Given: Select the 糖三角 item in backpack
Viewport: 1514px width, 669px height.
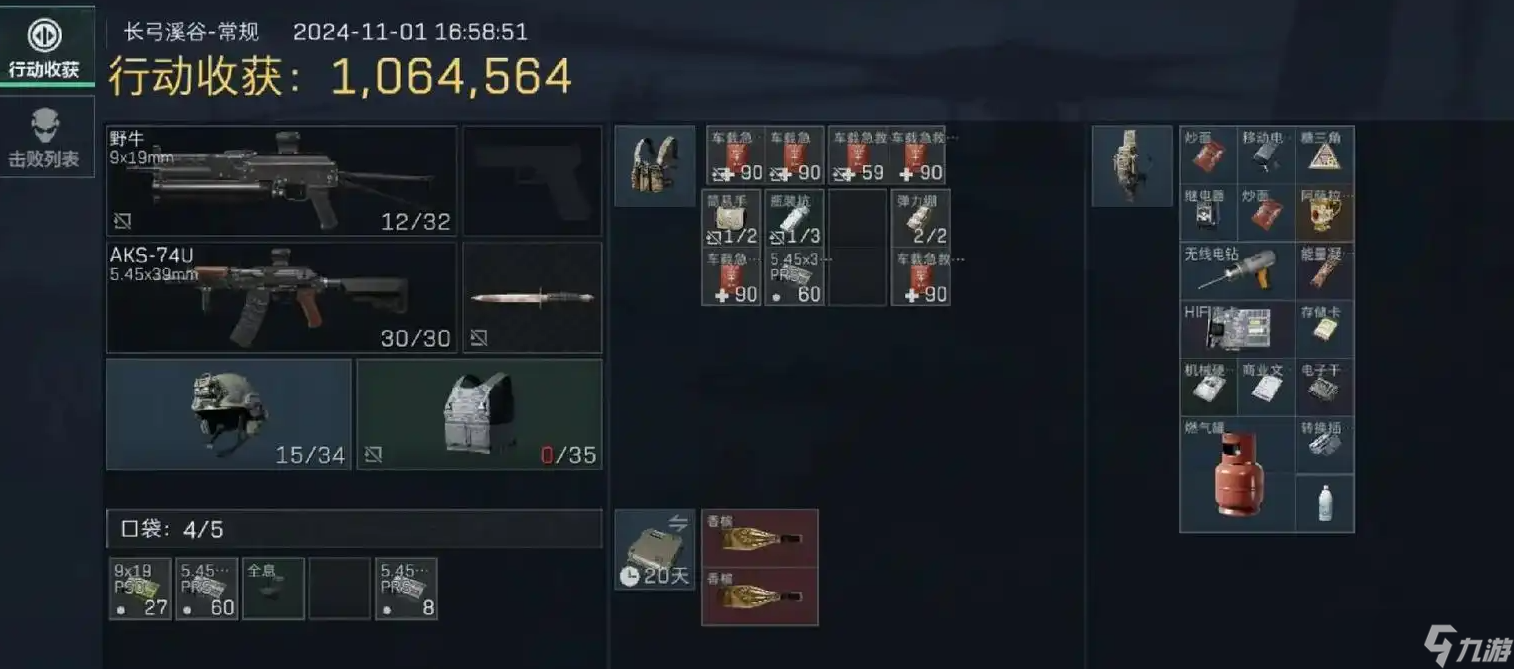Looking at the screenshot, I should click(1325, 155).
